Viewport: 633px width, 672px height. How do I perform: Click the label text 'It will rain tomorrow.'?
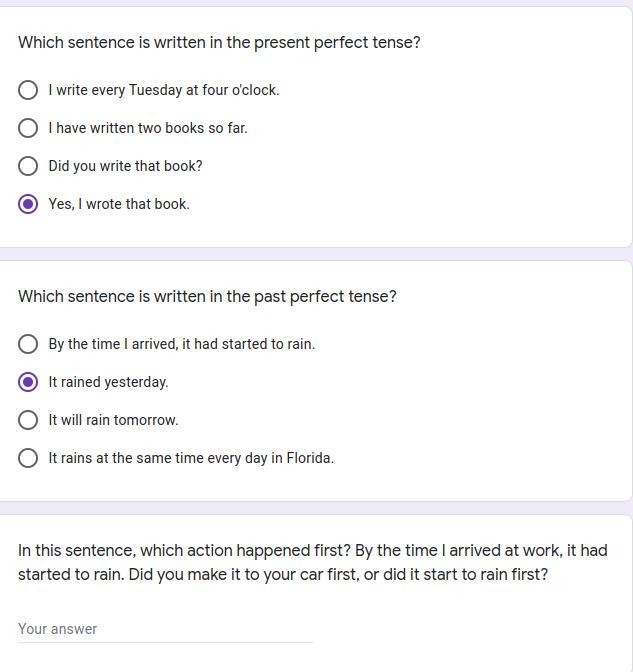pyautogui.click(x=113, y=420)
